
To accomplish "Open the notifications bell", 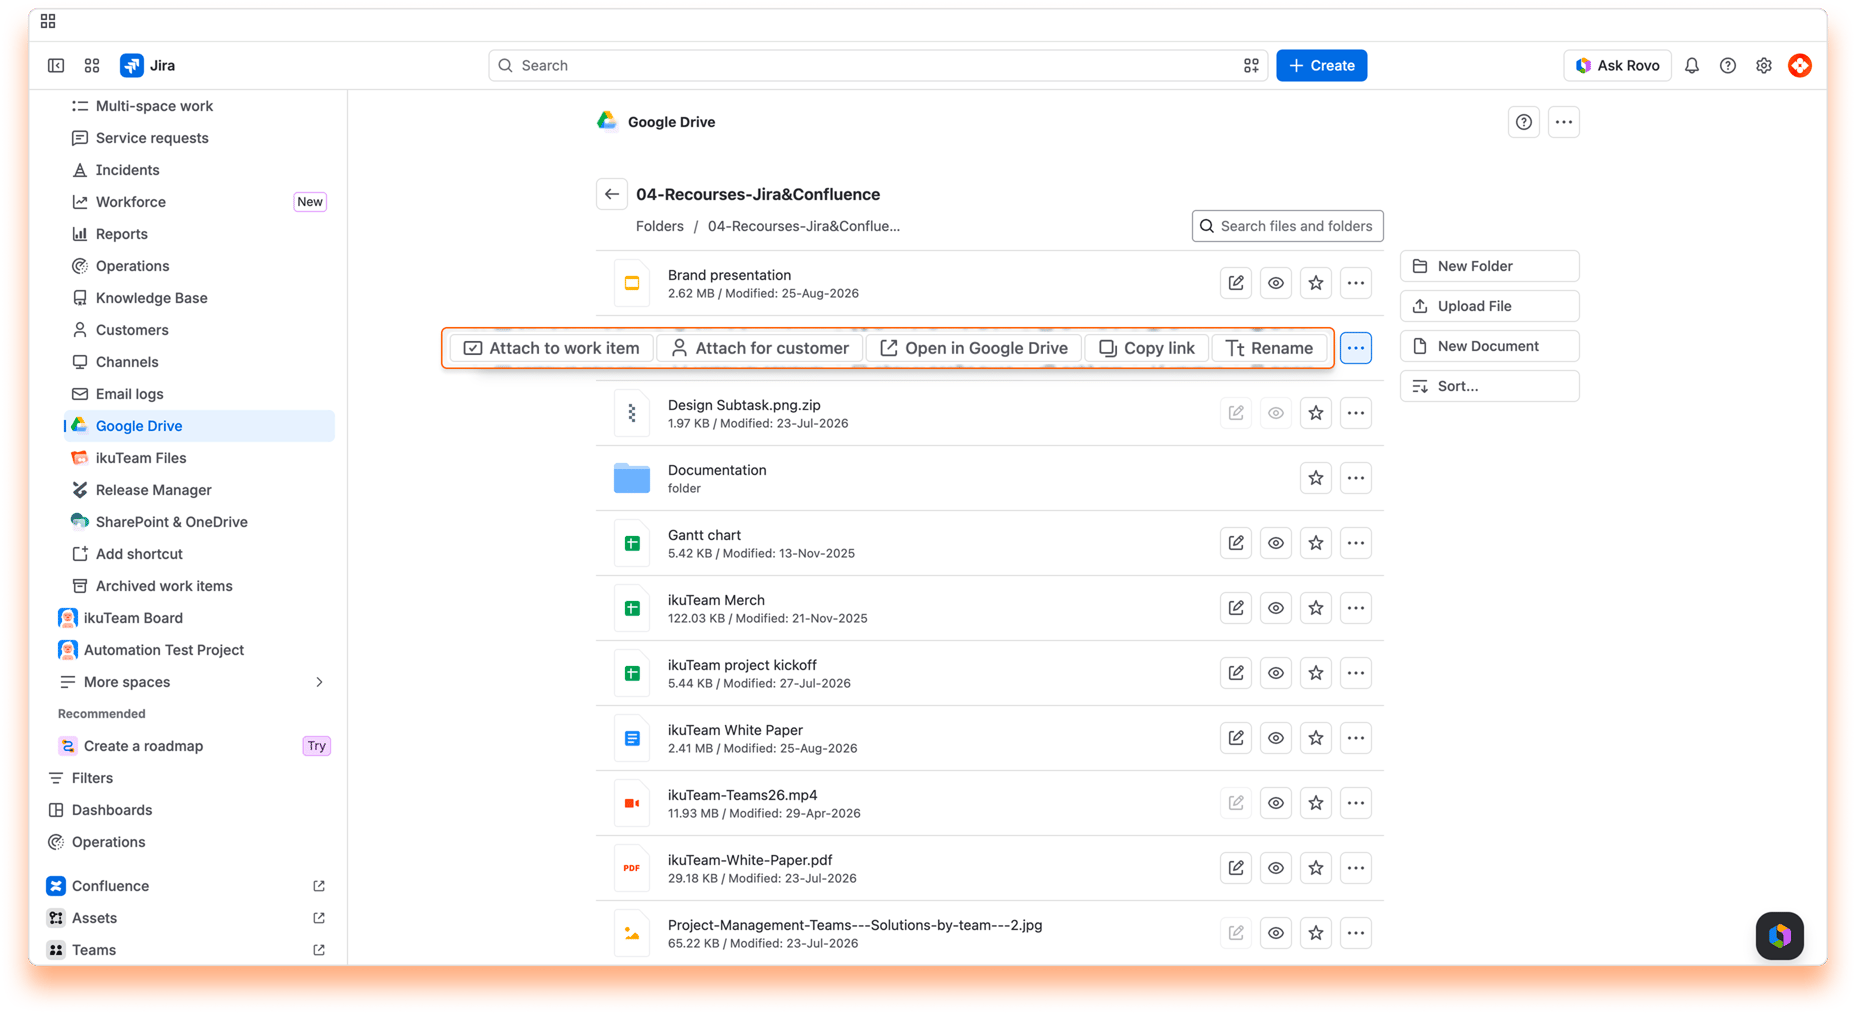I will point(1692,65).
